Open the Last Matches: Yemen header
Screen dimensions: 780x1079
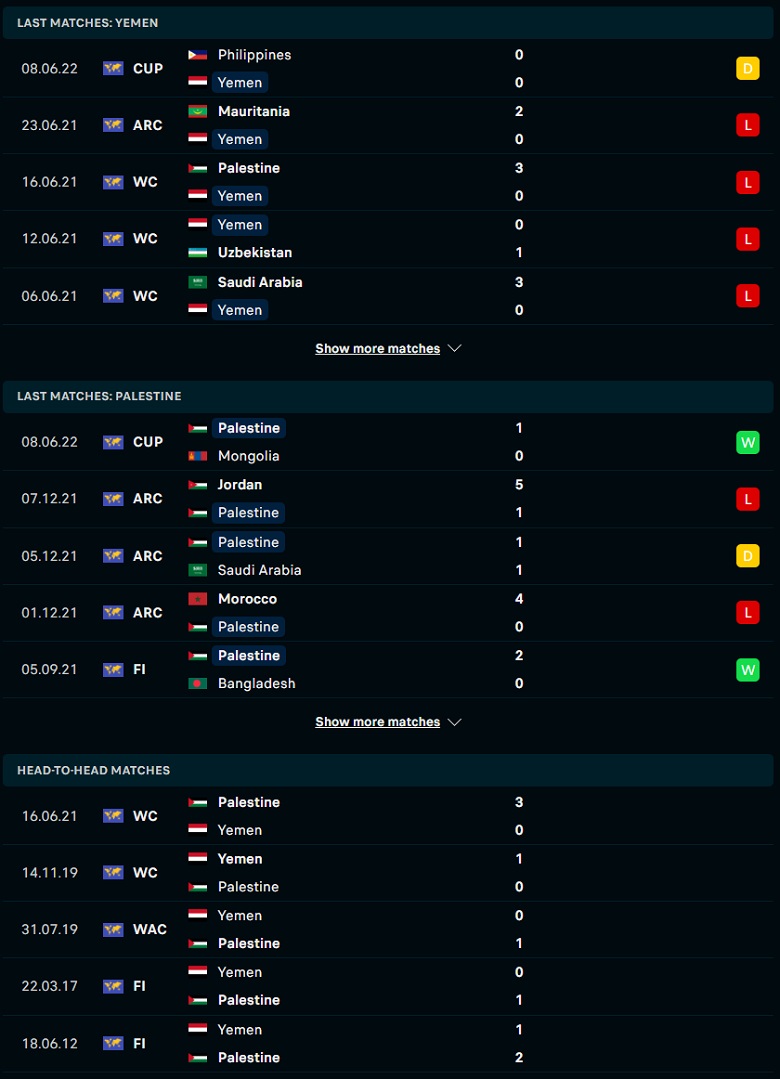pos(388,23)
